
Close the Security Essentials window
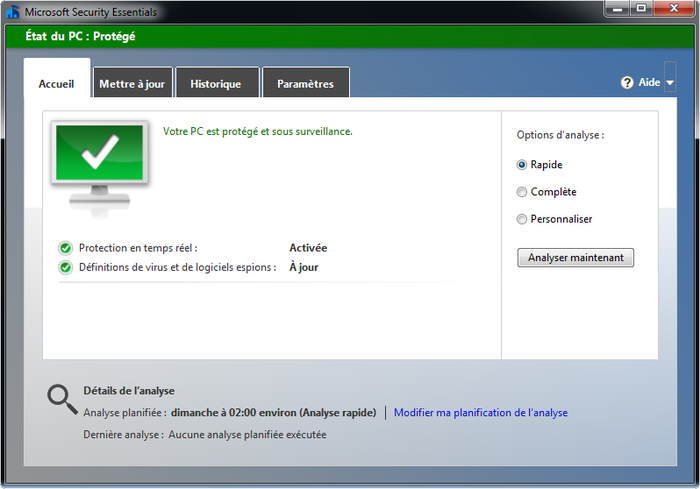674,8
